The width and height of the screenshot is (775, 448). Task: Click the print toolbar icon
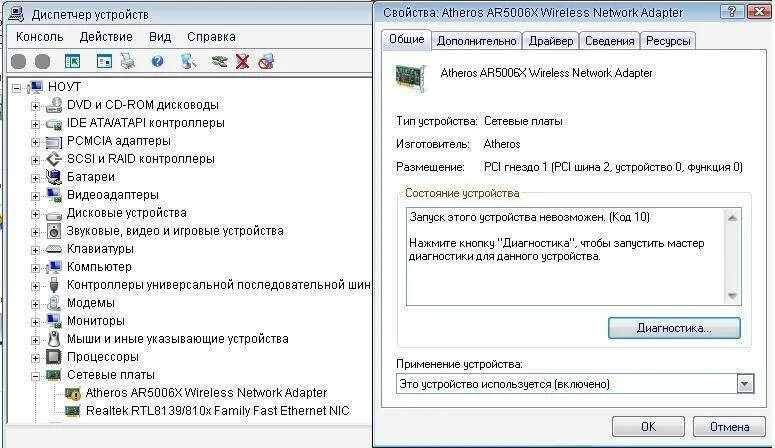[x=128, y=61]
